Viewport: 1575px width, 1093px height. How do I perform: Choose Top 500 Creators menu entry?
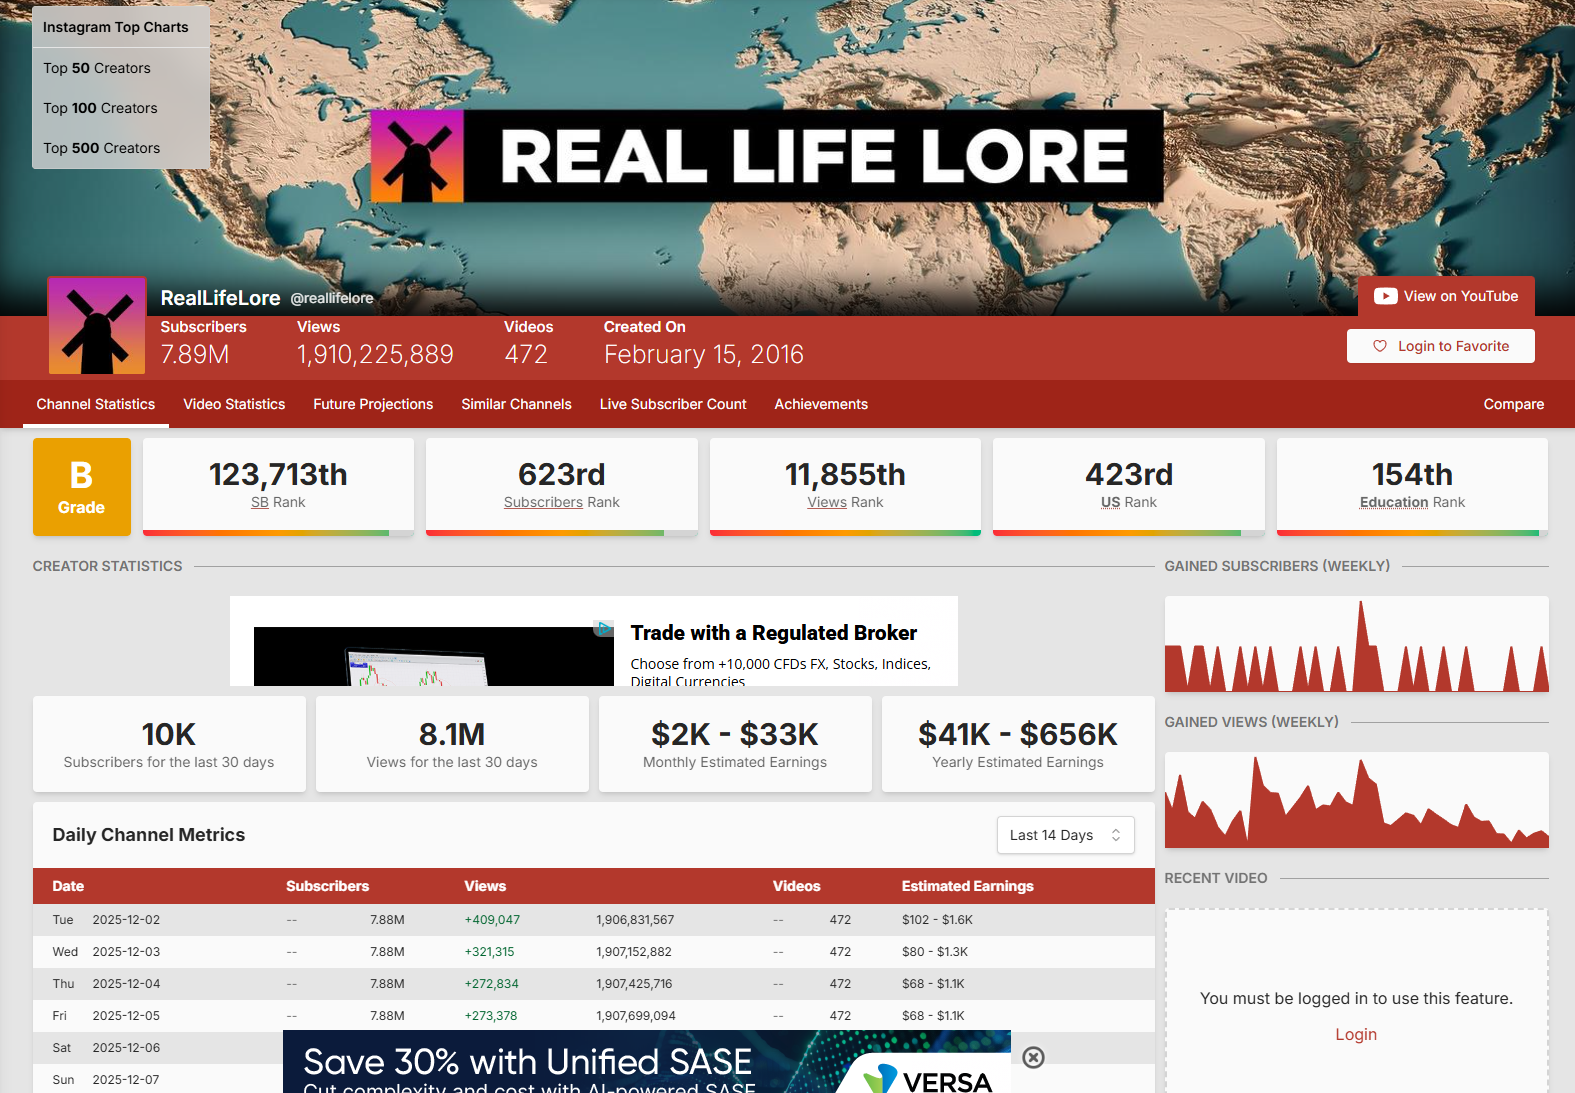(101, 148)
